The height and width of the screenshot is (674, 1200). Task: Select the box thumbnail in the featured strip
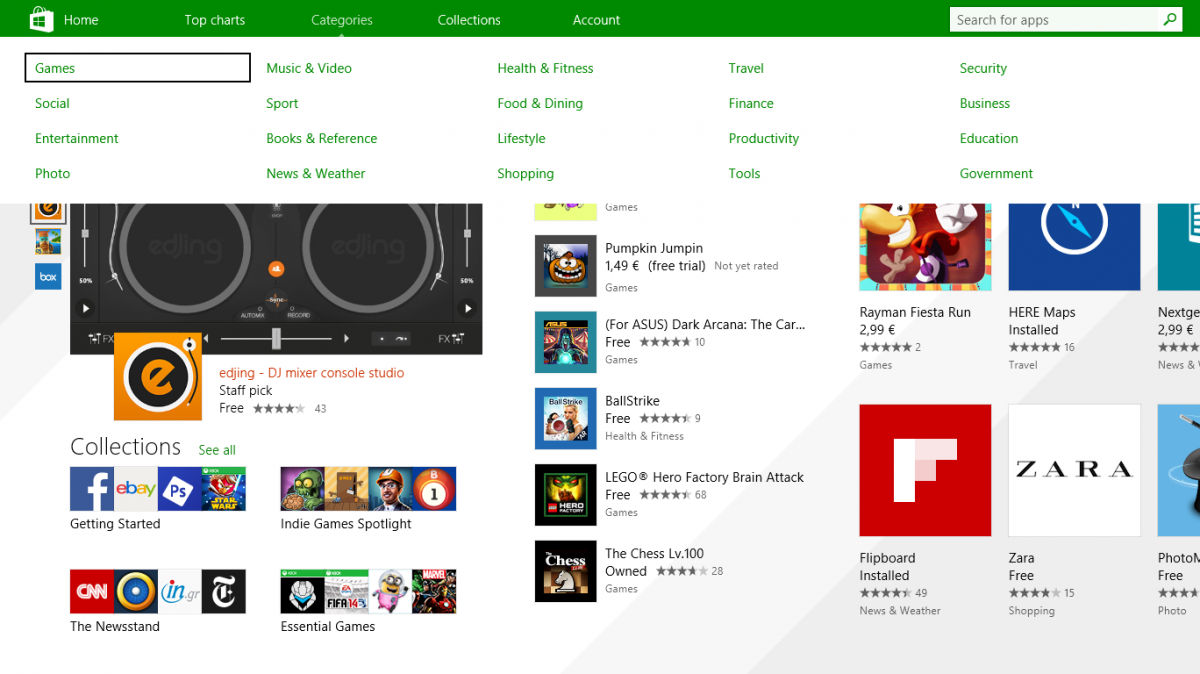click(x=48, y=275)
